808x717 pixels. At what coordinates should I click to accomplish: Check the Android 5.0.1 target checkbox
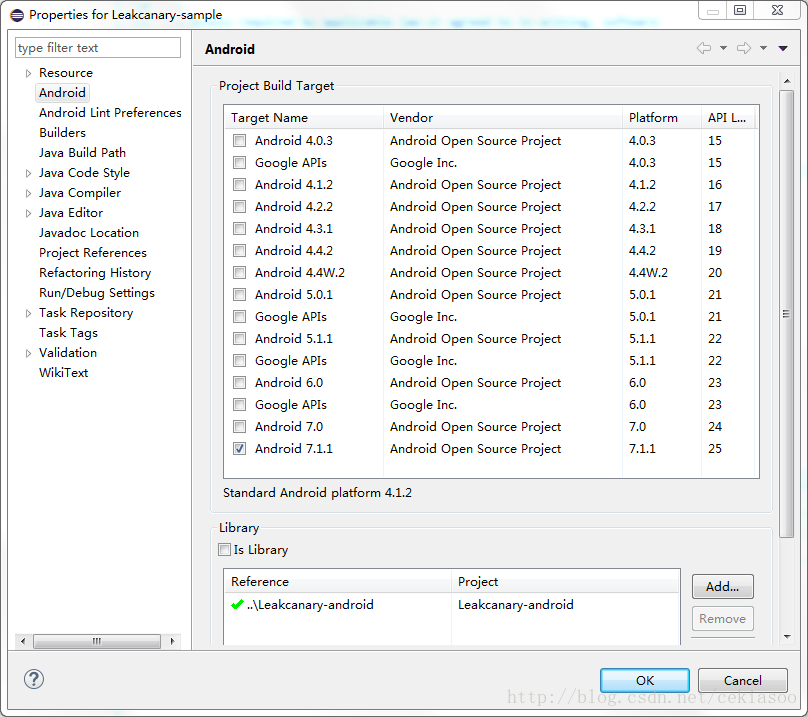(239, 295)
